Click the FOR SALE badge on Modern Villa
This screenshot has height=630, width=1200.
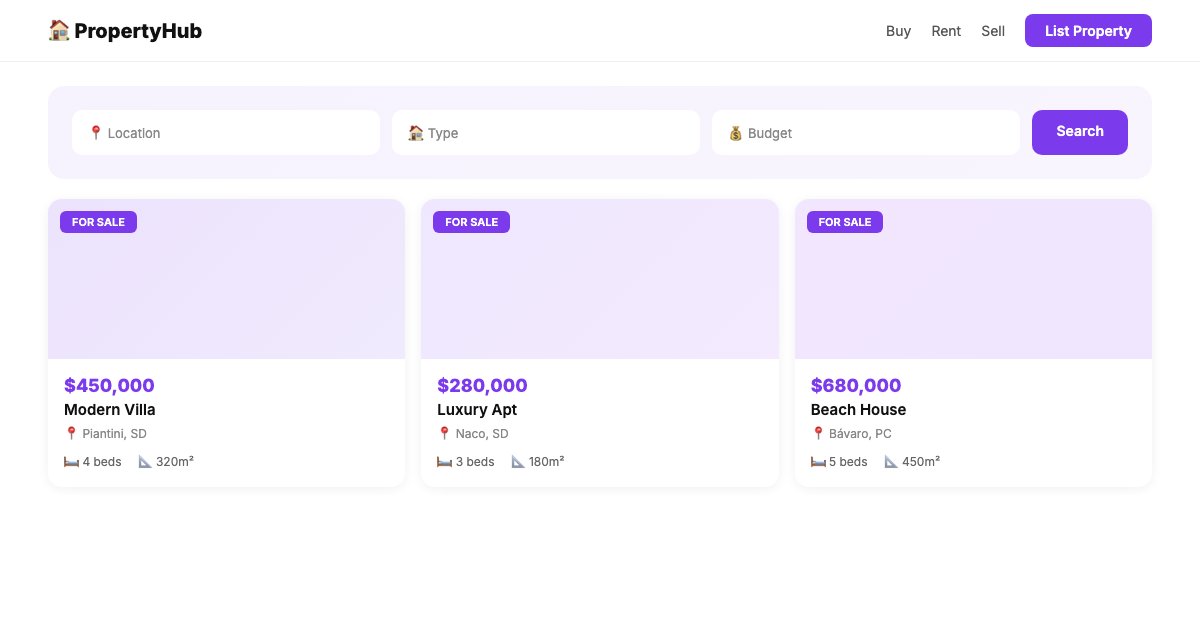coord(98,222)
